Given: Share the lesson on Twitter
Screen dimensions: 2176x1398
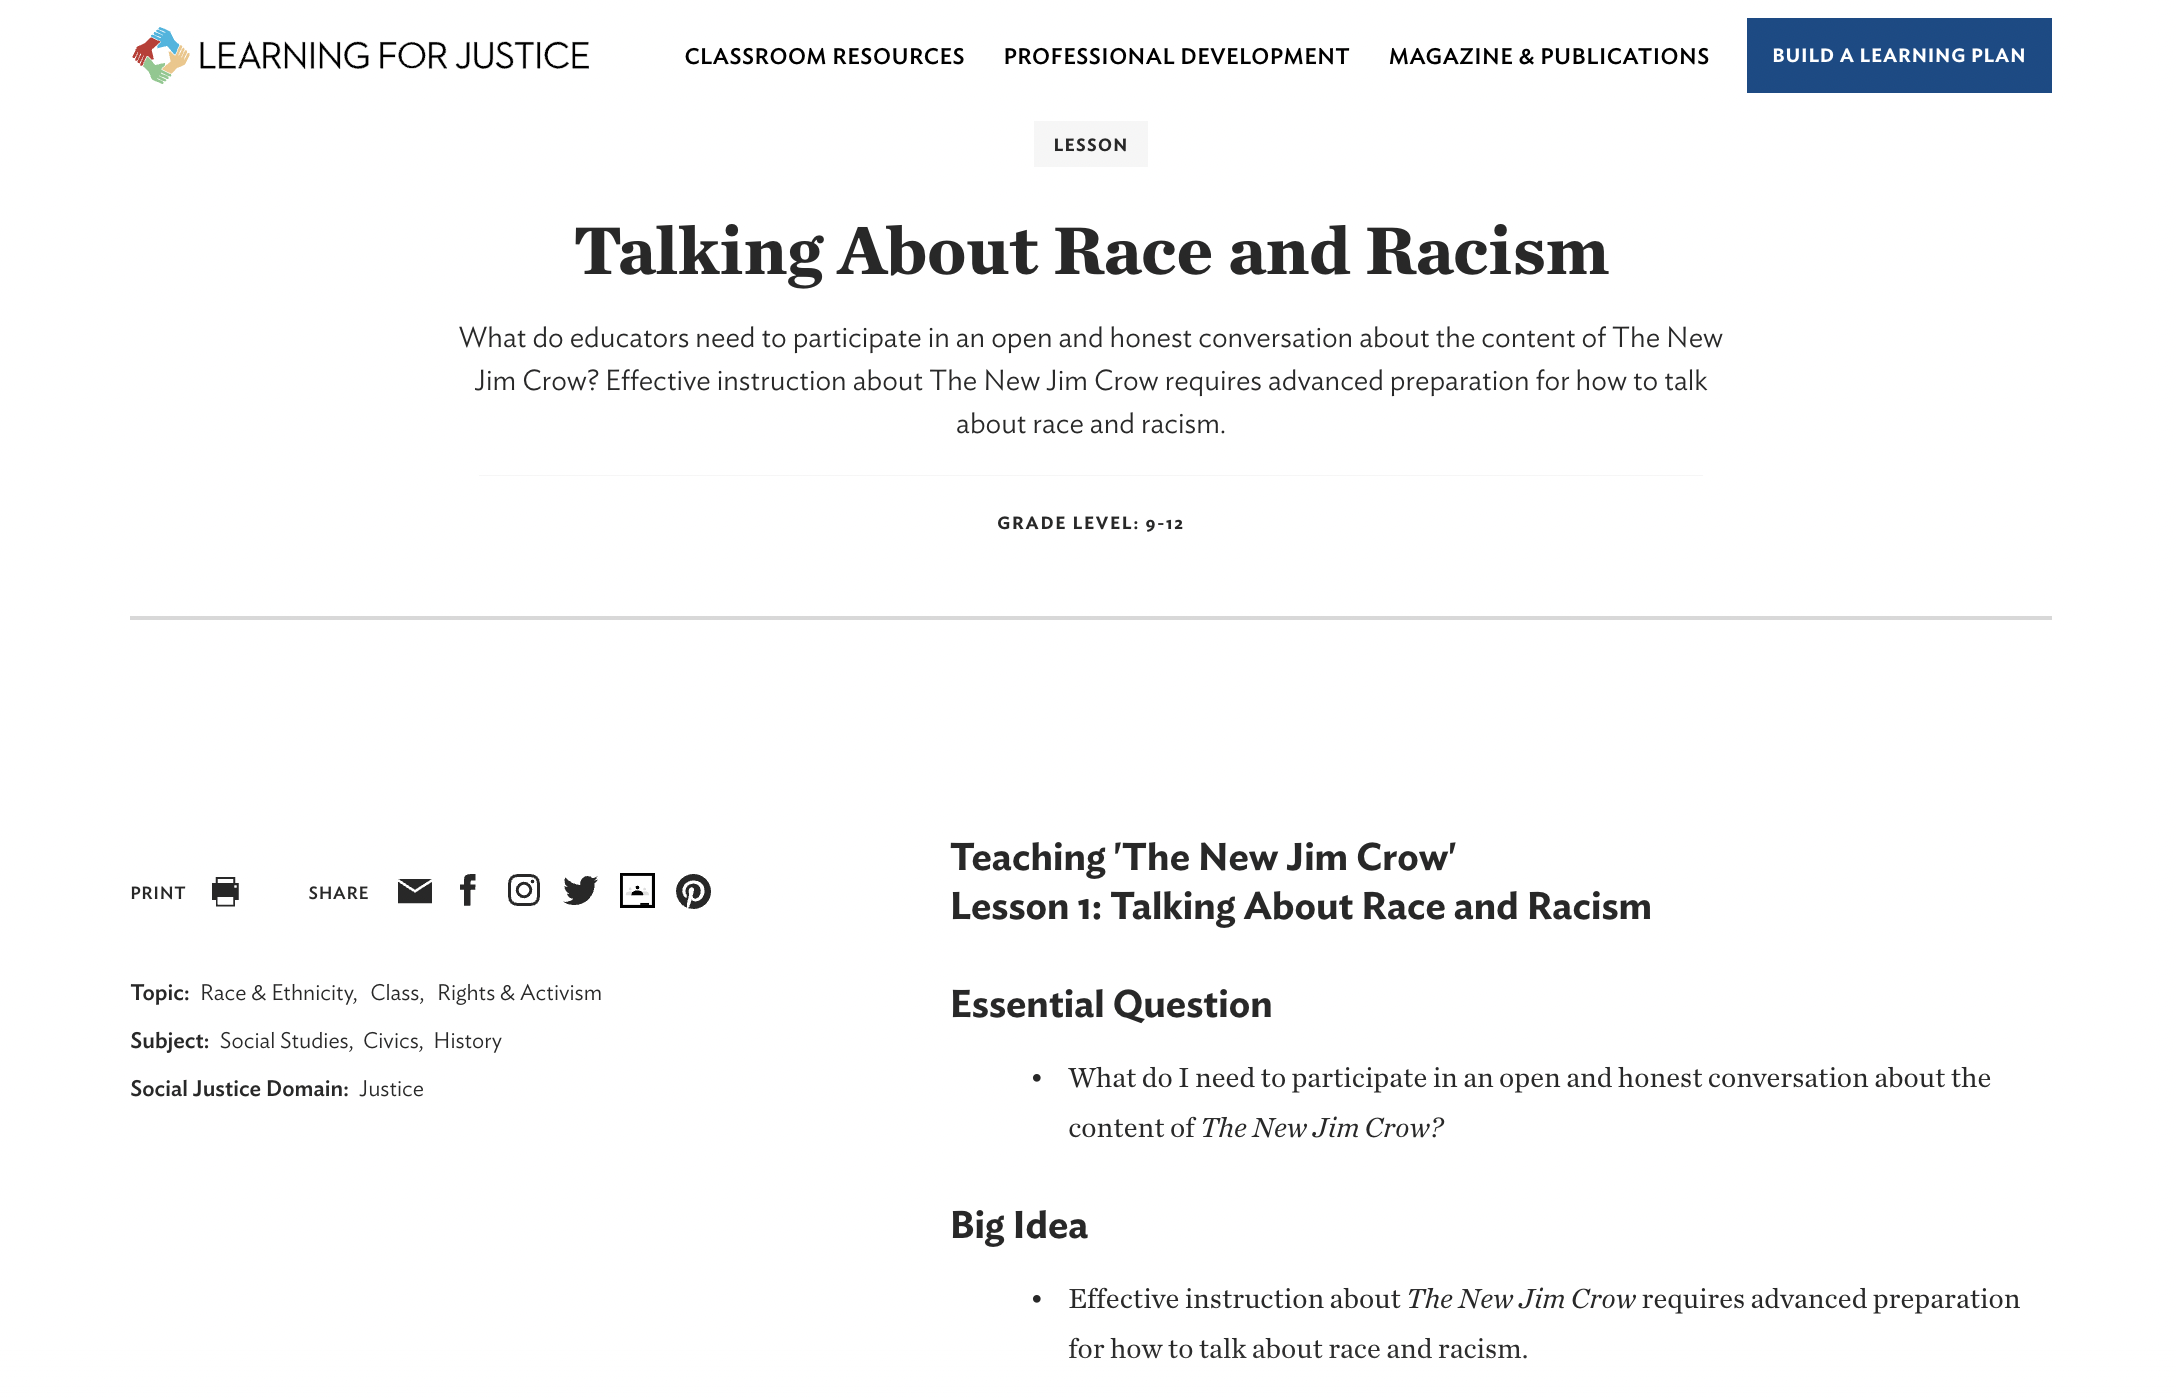Looking at the screenshot, I should 580,891.
